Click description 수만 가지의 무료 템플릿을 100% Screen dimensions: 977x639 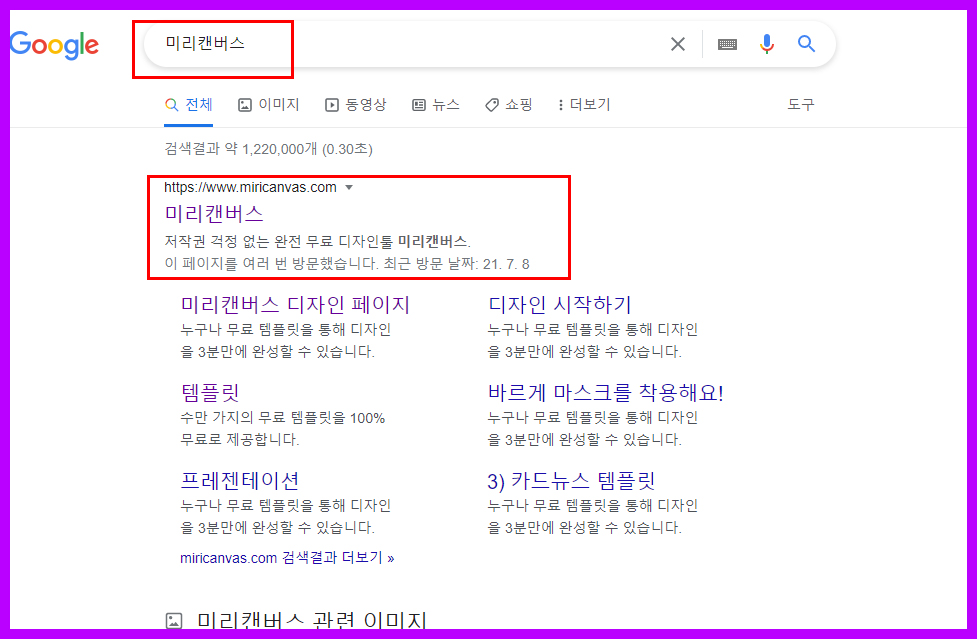click(282, 418)
